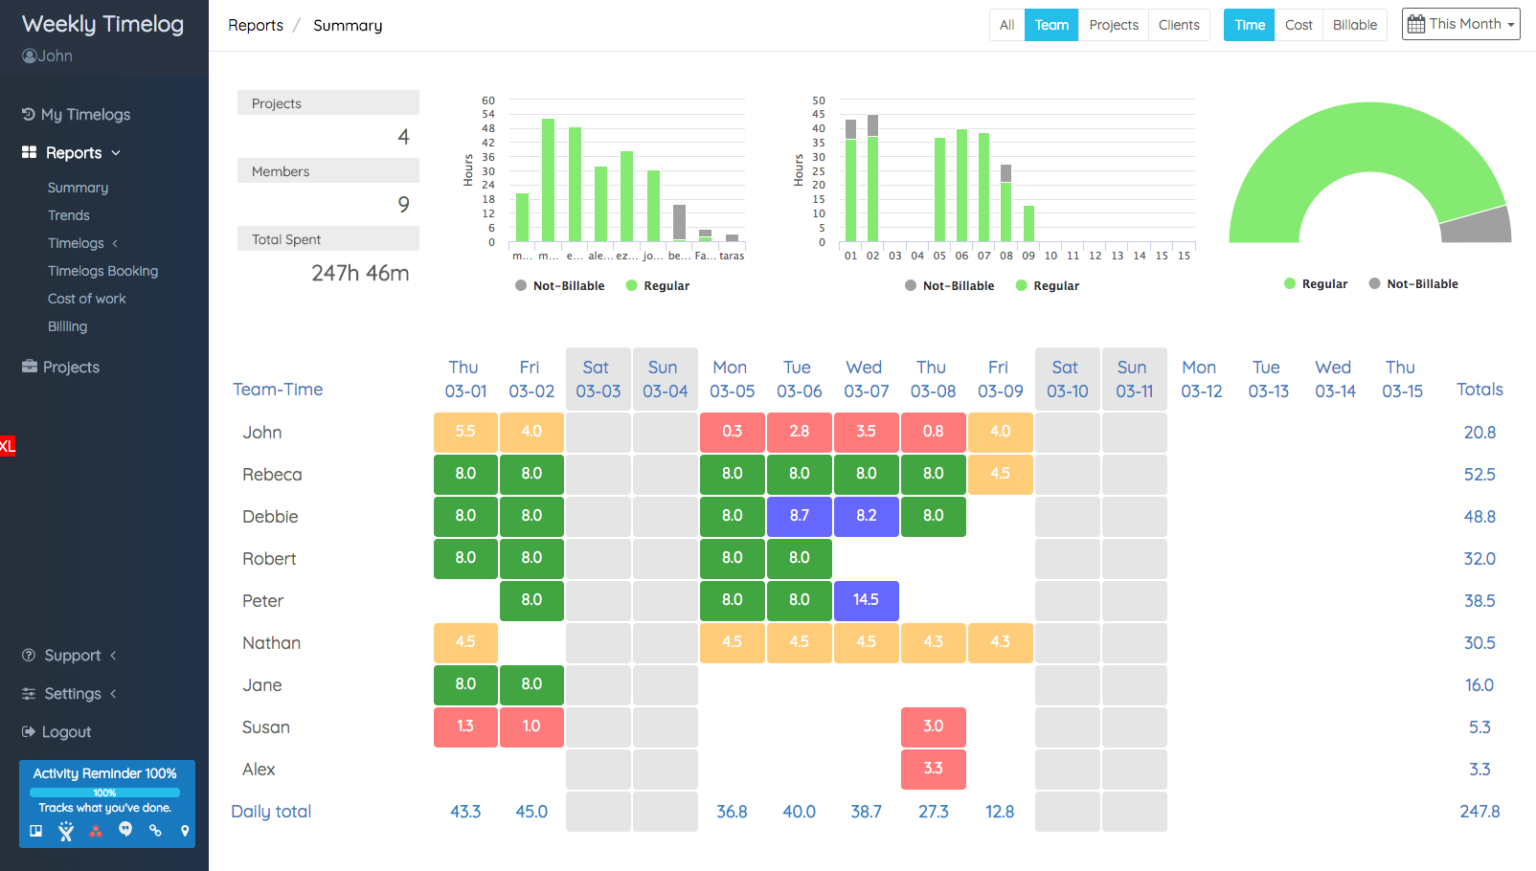Screen dimensions: 1536x871
Task: Switch the view to Cost mode
Action: 1299,24
